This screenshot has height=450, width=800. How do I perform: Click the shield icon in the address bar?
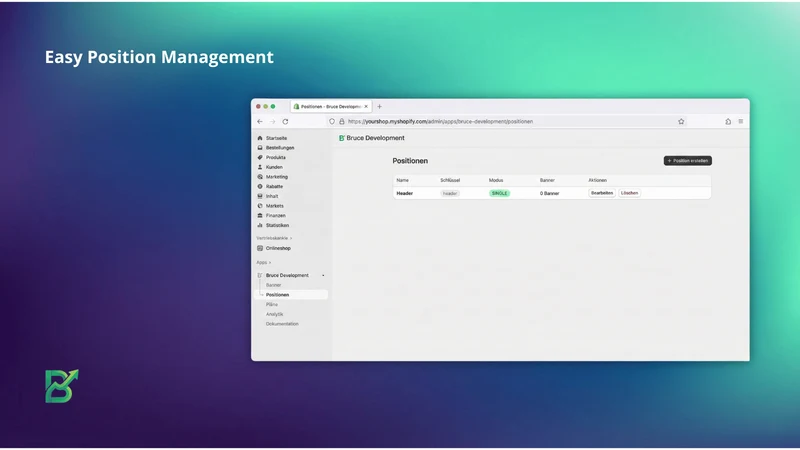(x=332, y=121)
